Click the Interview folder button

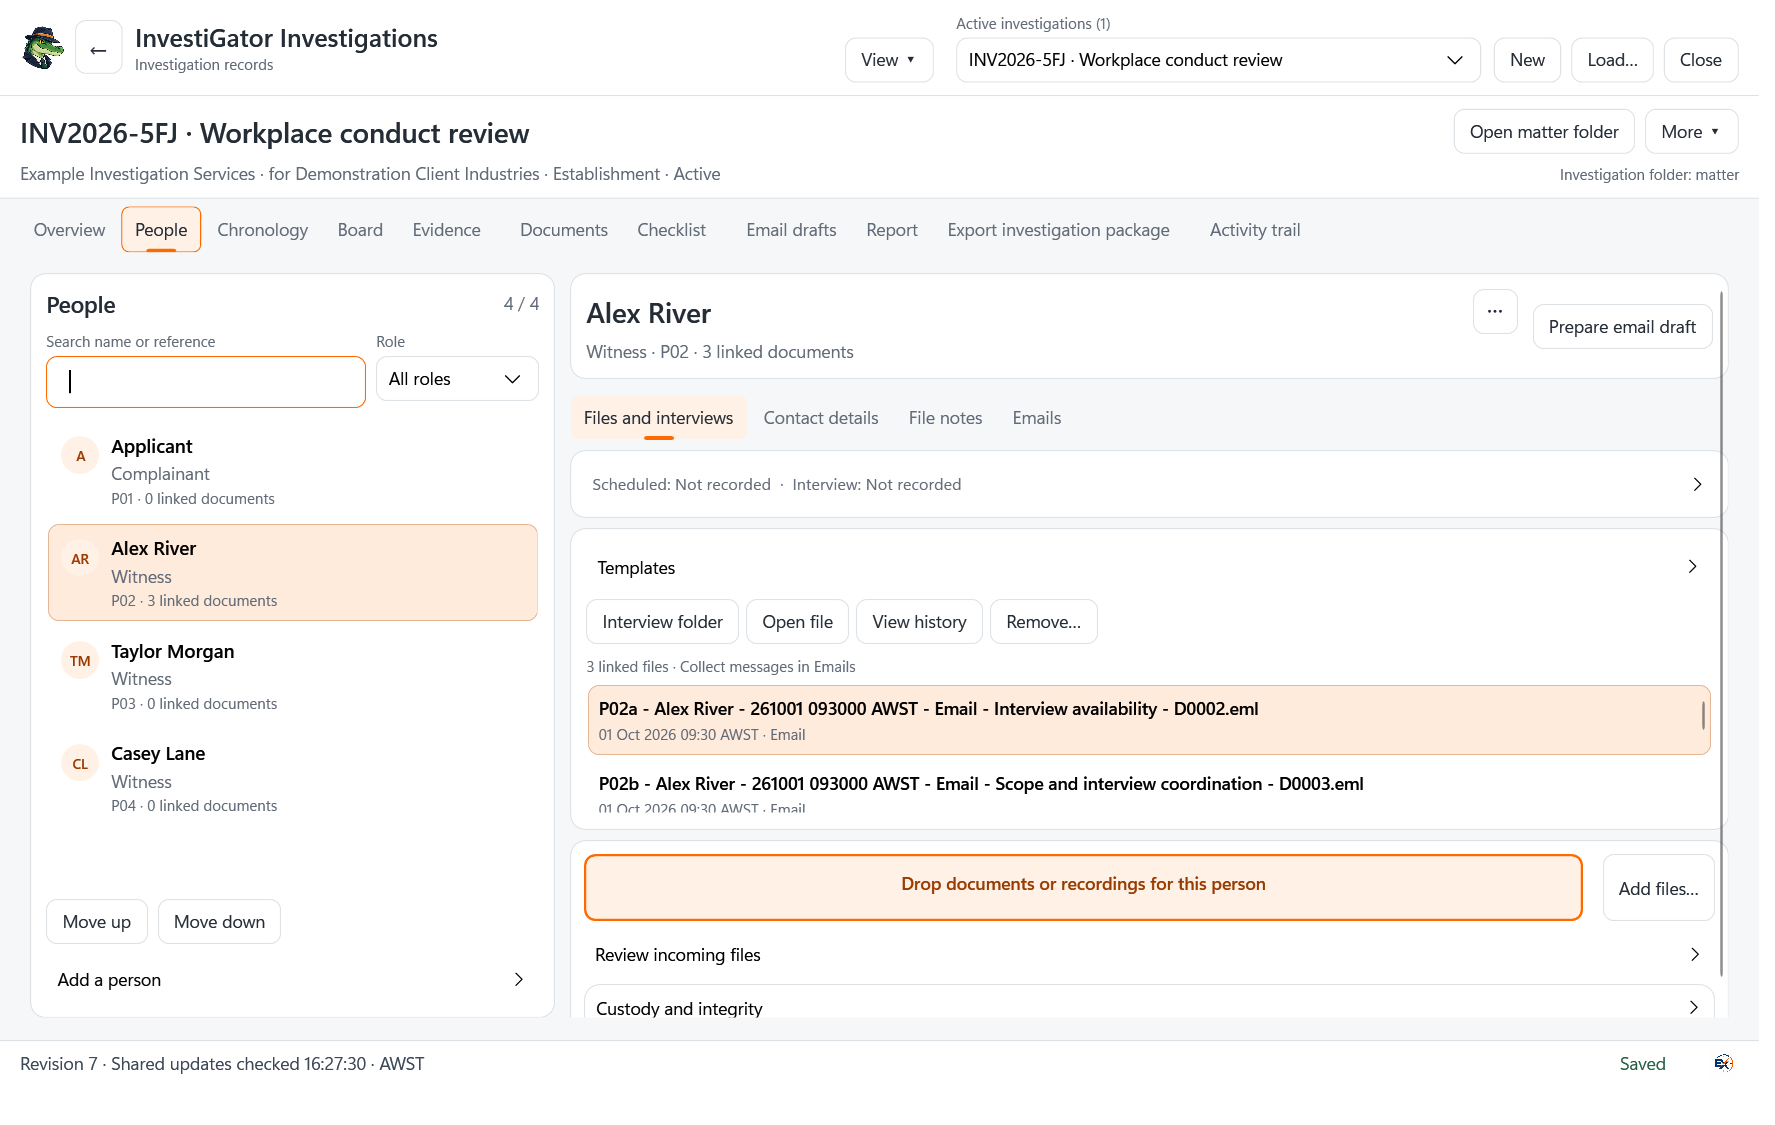pos(662,622)
